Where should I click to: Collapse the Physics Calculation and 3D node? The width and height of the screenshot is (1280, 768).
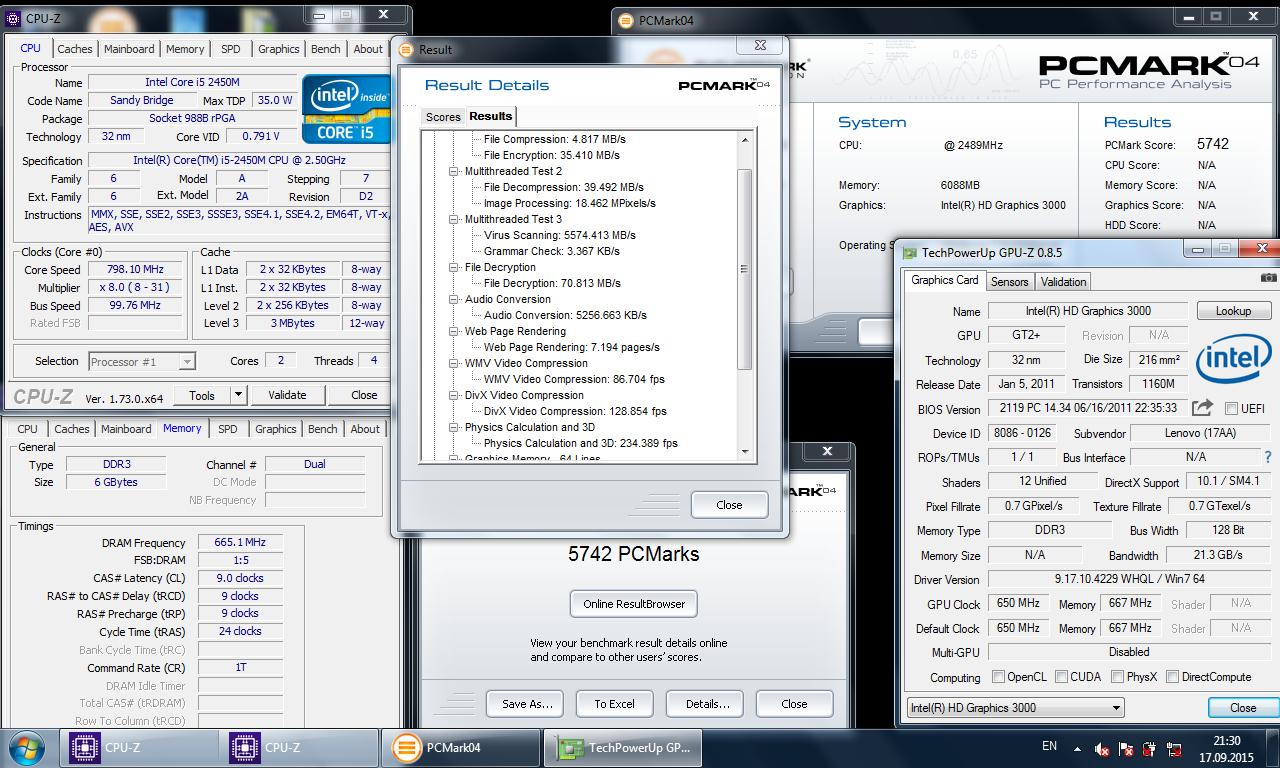coord(454,427)
